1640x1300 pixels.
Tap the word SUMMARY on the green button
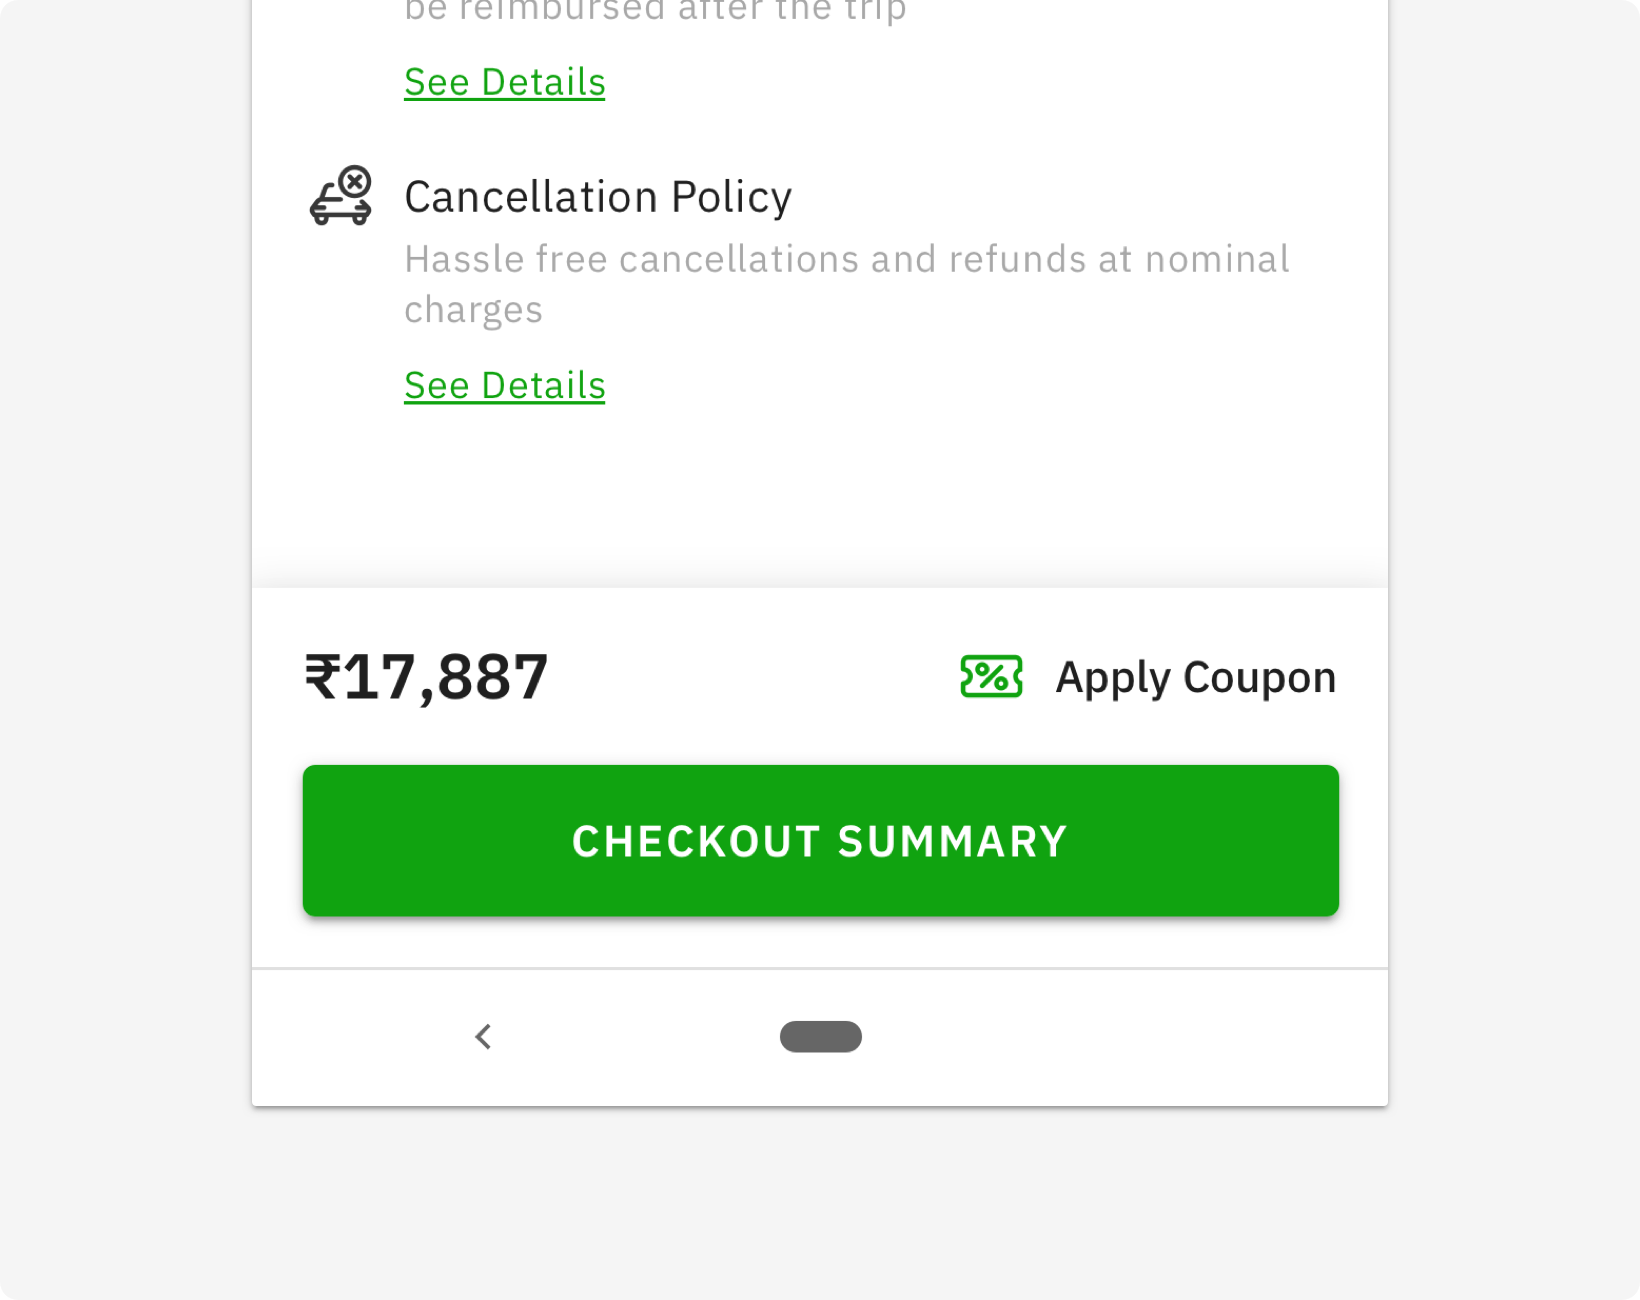(953, 842)
